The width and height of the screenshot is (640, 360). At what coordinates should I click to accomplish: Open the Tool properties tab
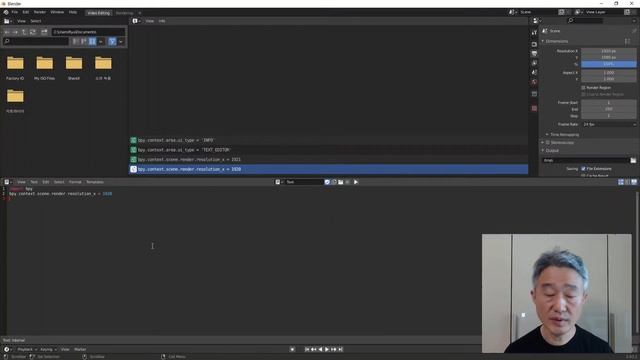coord(534,33)
